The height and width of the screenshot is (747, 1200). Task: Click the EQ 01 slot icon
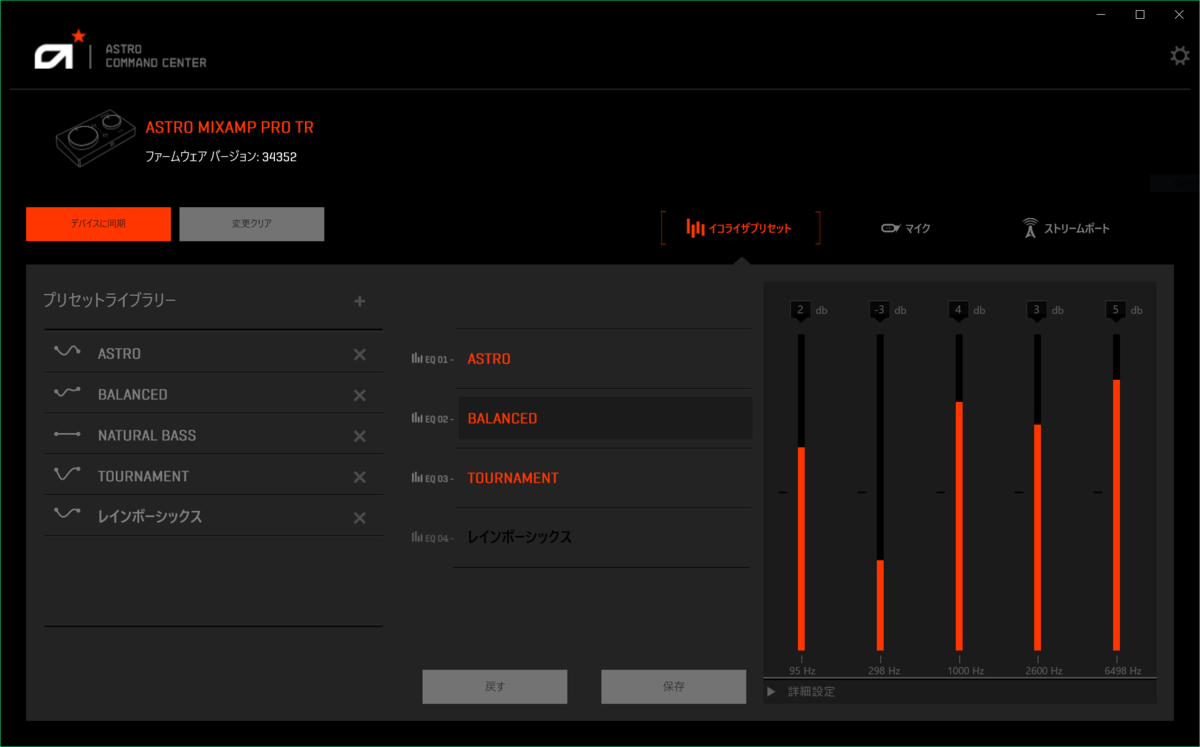click(417, 358)
